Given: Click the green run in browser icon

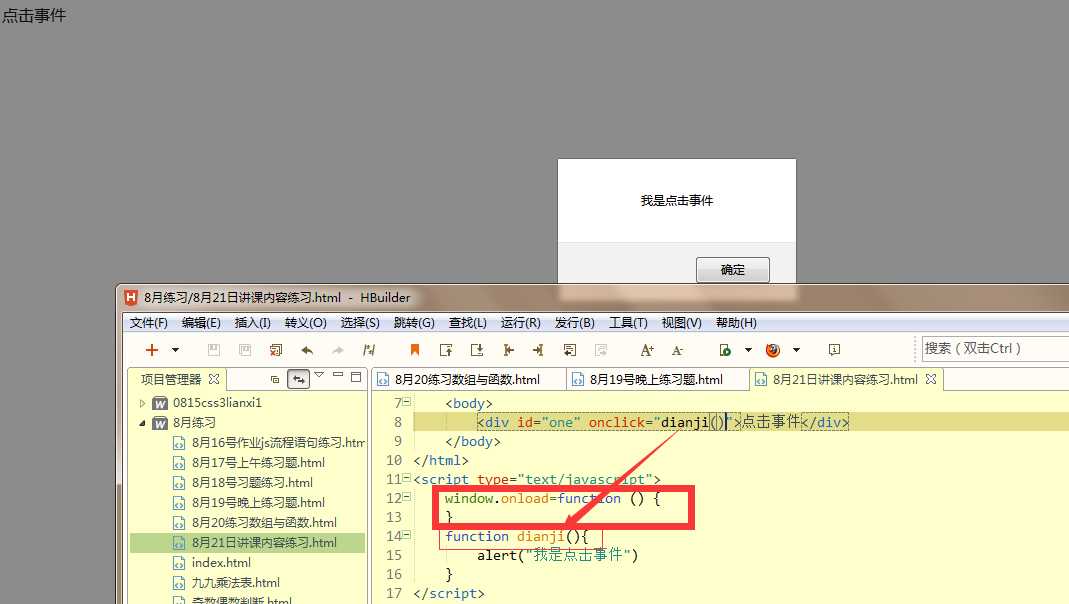Looking at the screenshot, I should pyautogui.click(x=725, y=350).
